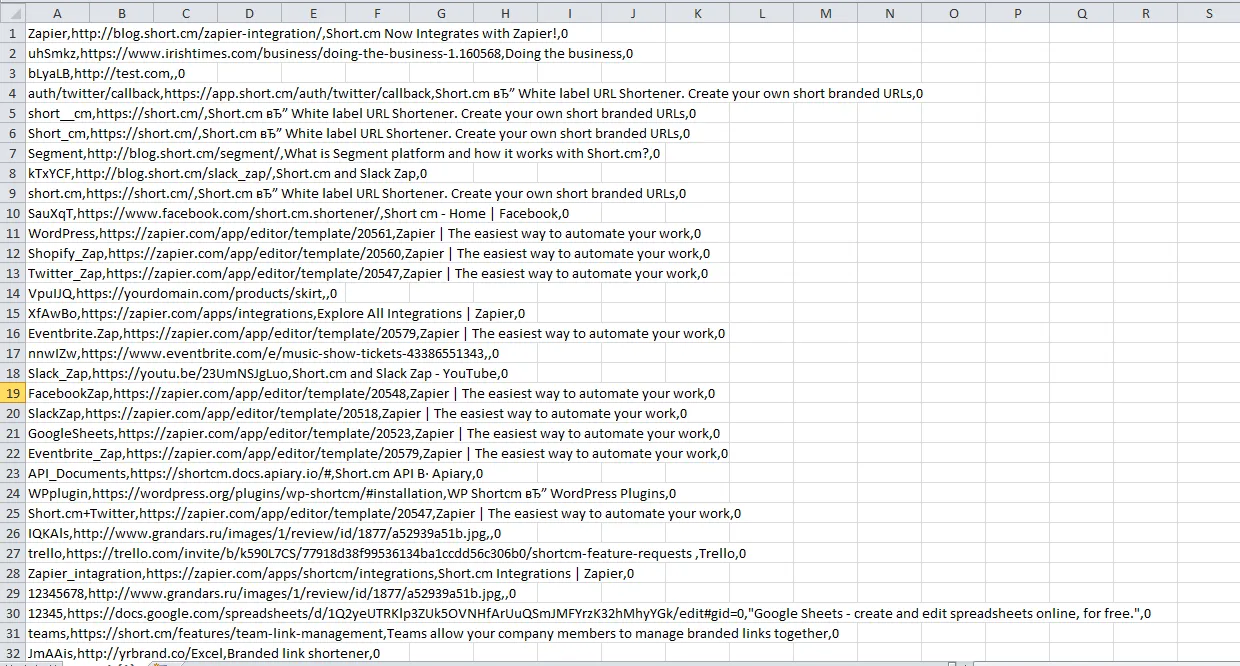Click the 'Twitter_Zap' row text
The image size is (1240, 666).
(368, 273)
